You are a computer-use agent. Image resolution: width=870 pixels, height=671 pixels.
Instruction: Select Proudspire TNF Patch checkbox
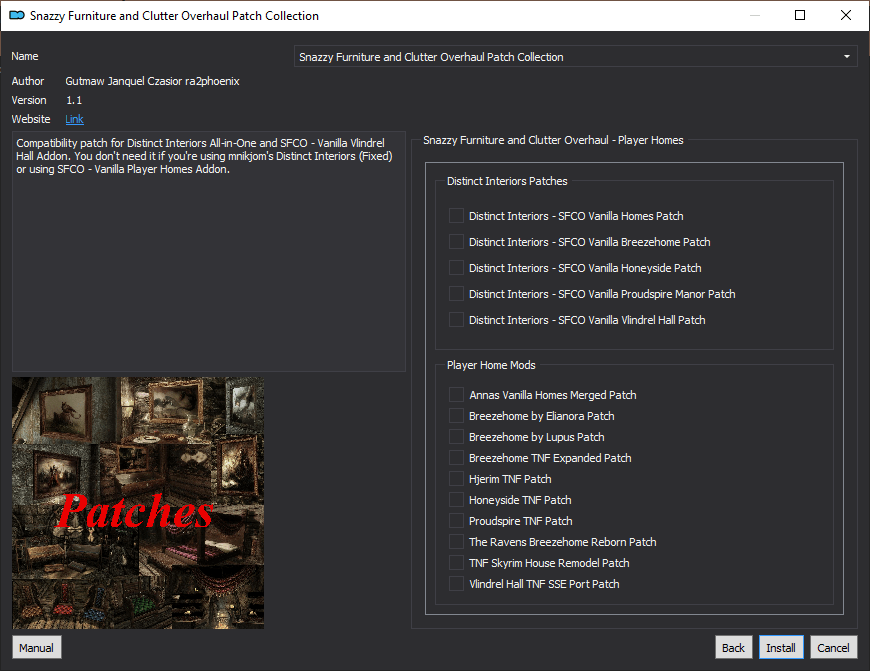(x=456, y=521)
